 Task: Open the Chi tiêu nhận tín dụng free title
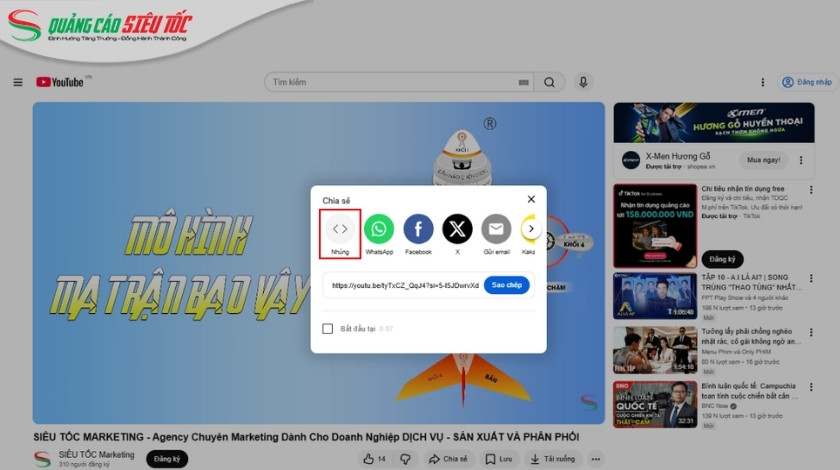[x=743, y=189]
